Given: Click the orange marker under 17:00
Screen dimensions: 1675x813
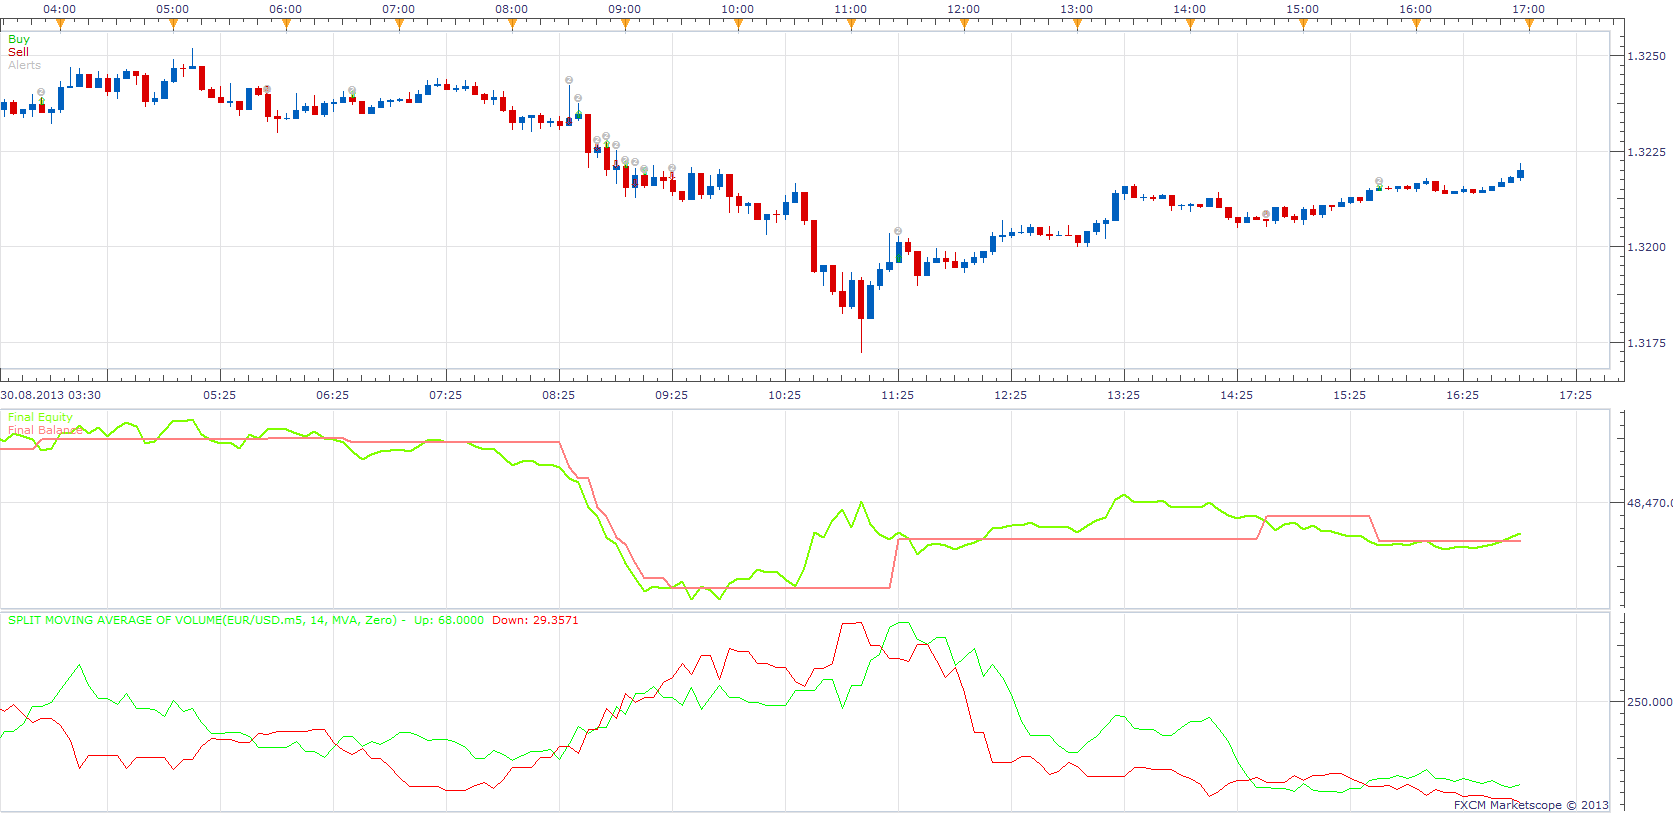Looking at the screenshot, I should (x=1529, y=25).
